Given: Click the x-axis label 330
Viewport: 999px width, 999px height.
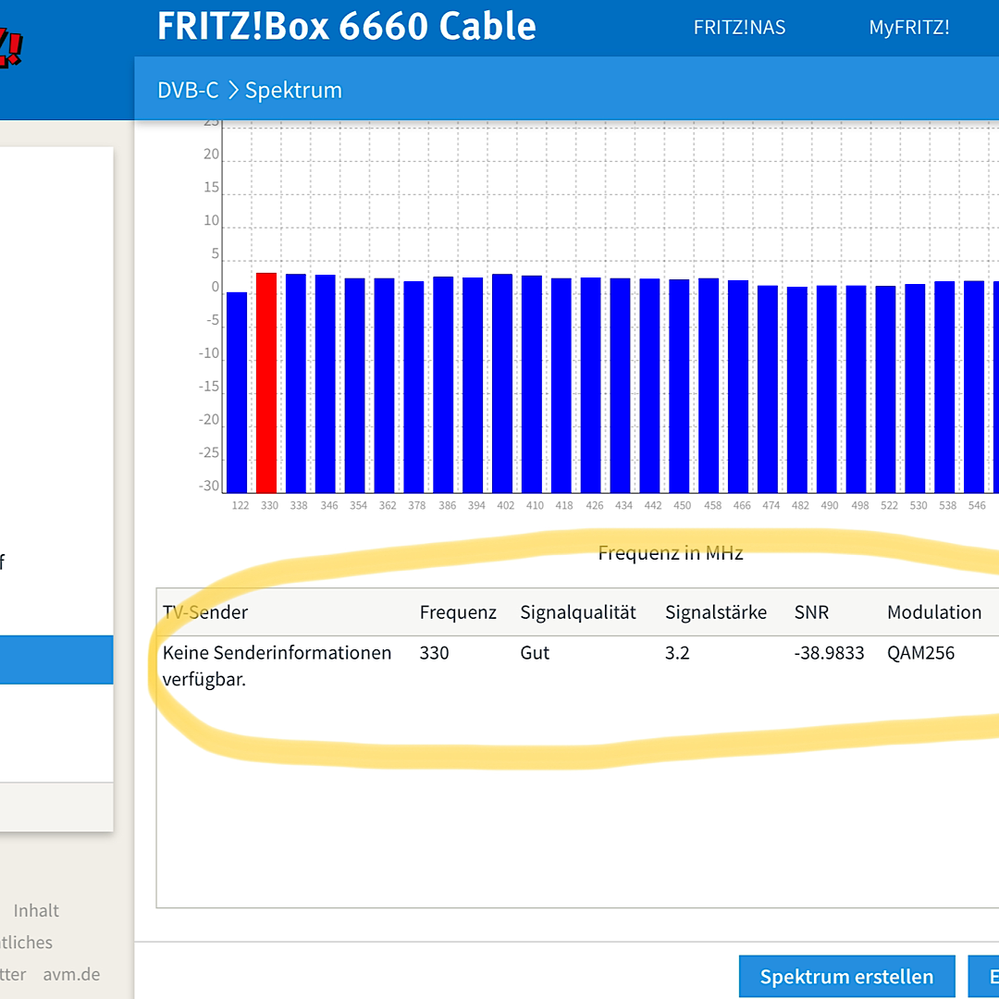Looking at the screenshot, I should 270,505.
